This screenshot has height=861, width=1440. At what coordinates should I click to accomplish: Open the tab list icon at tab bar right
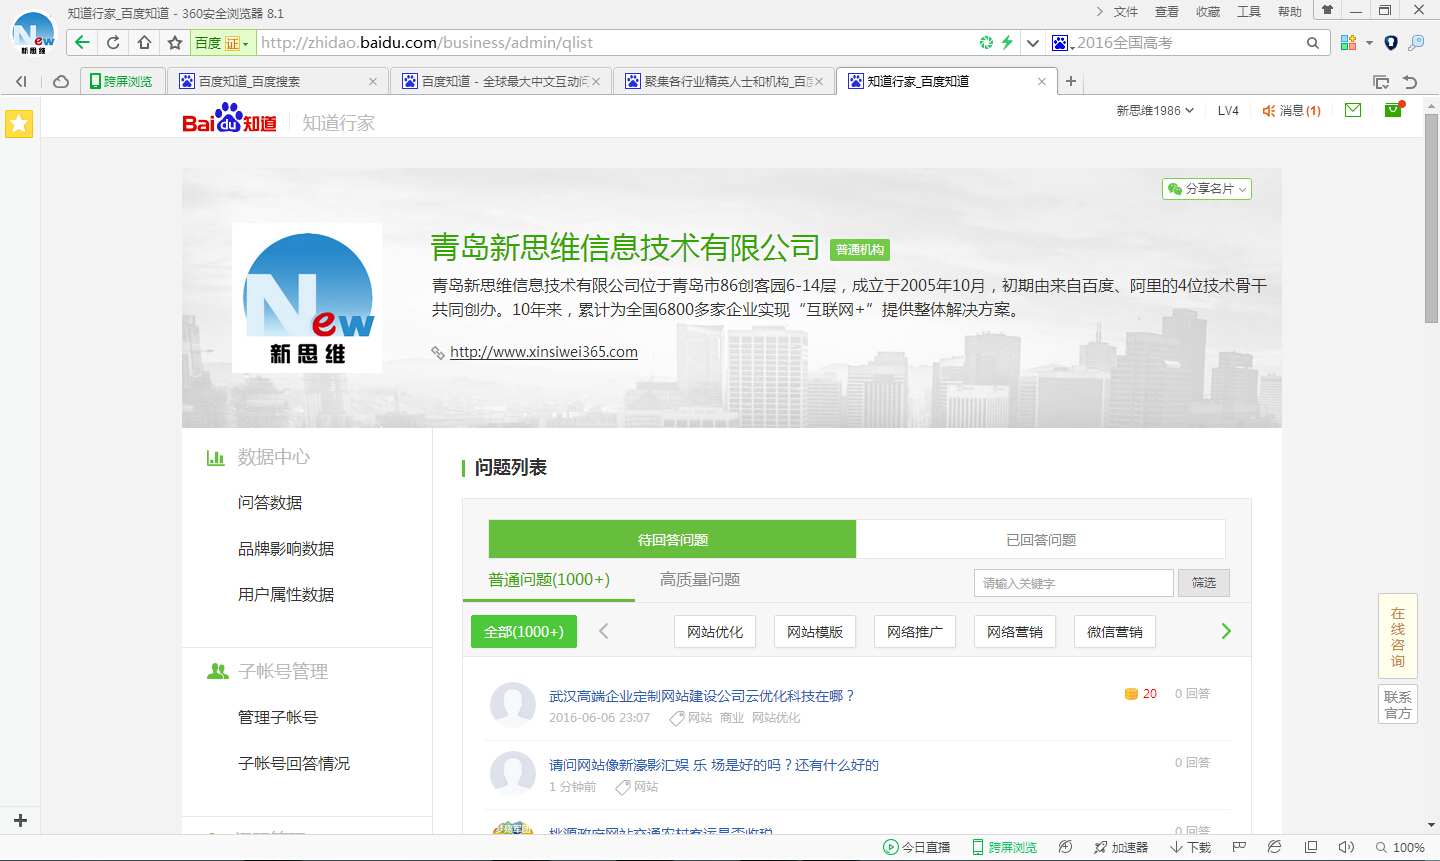tap(1381, 82)
